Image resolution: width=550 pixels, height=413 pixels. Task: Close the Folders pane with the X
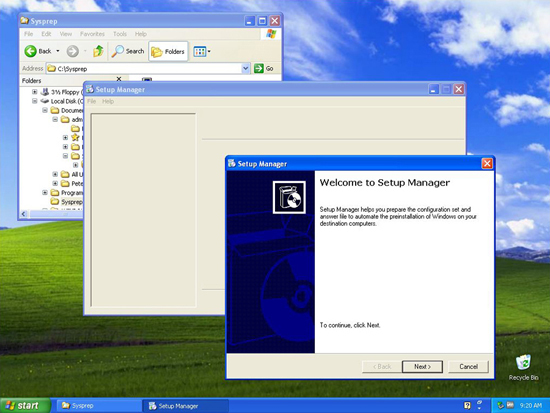tap(119, 79)
